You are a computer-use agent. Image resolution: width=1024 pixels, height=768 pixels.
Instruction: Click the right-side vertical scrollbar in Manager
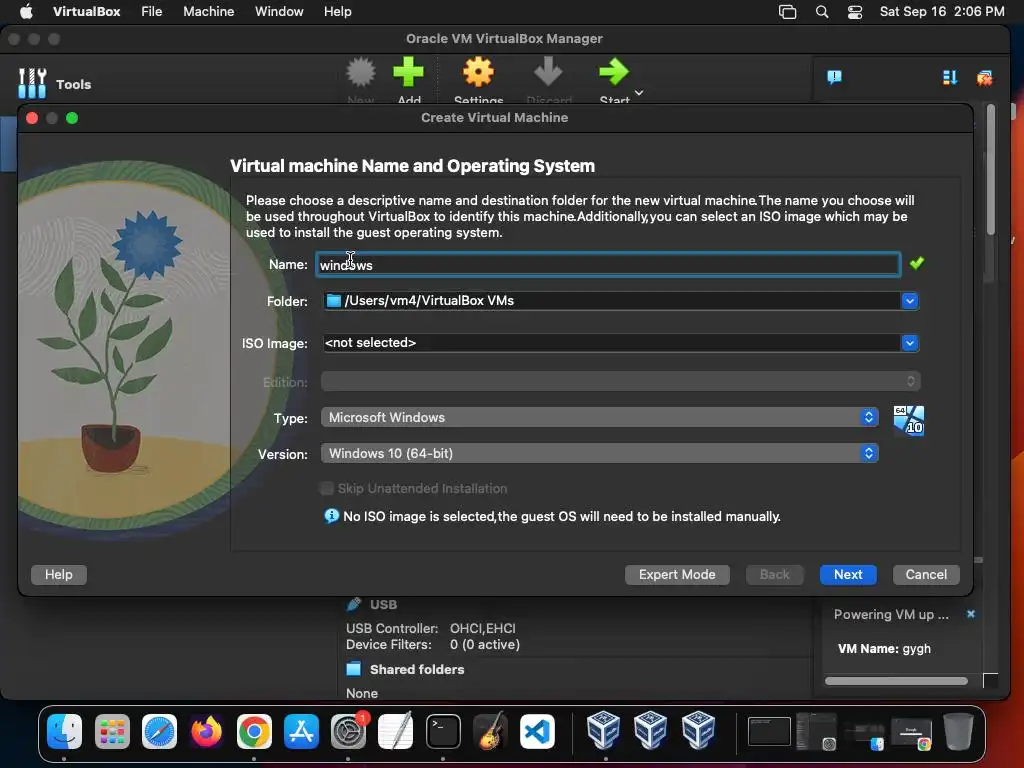click(991, 170)
